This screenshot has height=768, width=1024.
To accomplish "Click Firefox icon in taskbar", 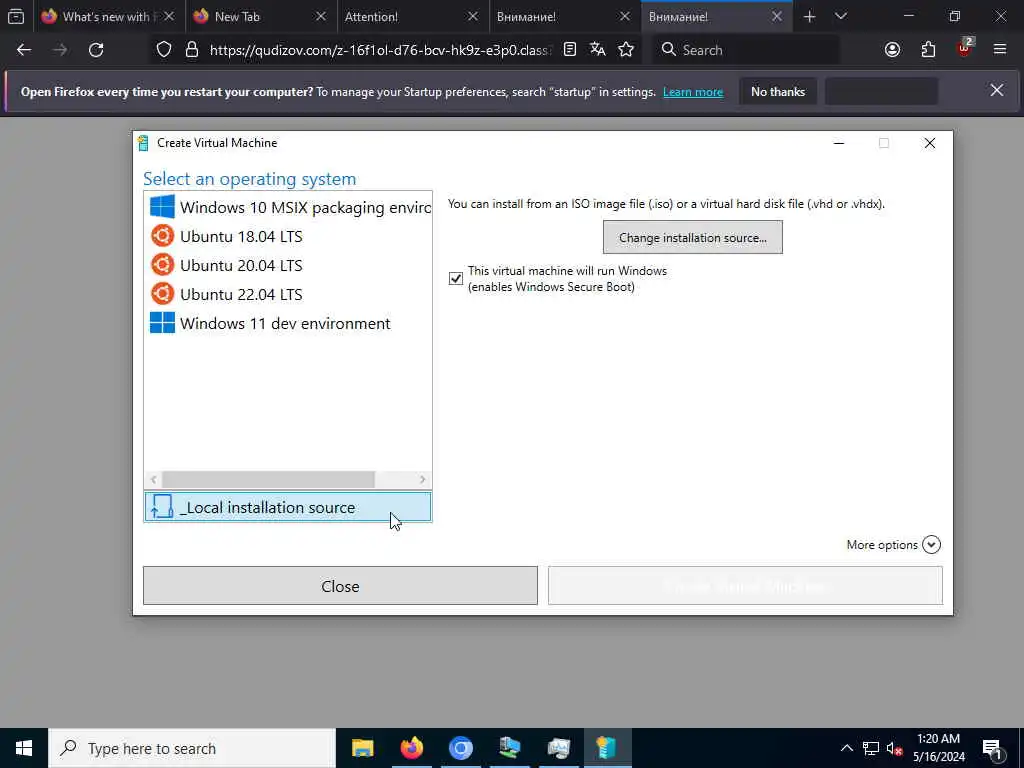I will (x=411, y=748).
